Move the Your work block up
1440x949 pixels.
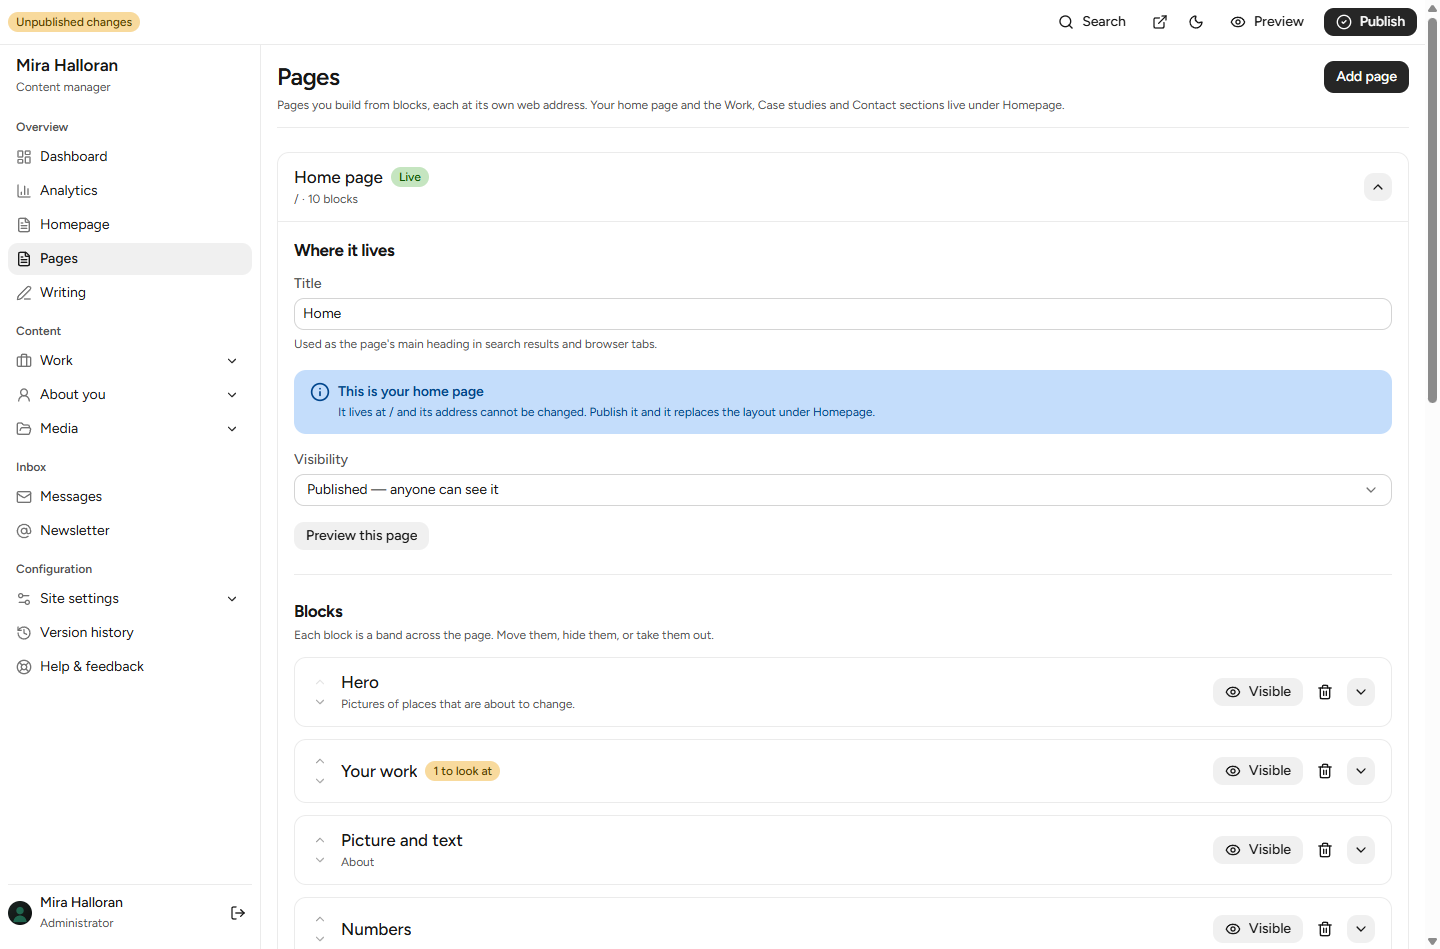point(320,761)
